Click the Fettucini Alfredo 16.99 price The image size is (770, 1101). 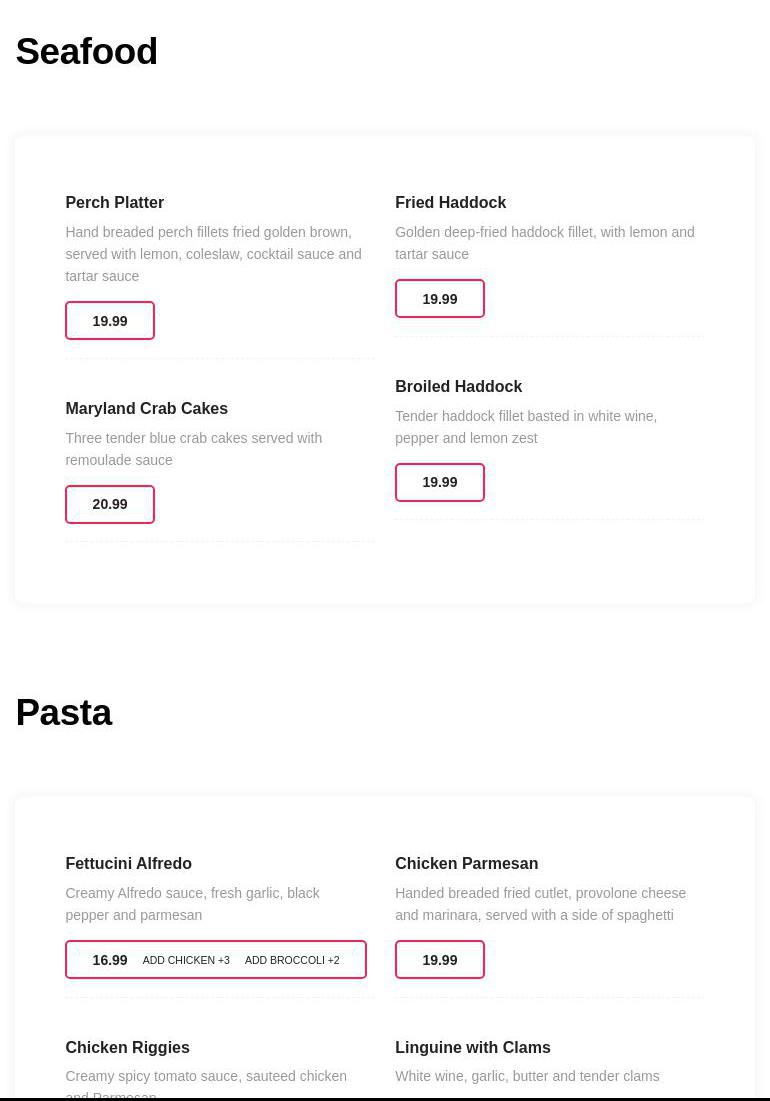tap(110, 960)
